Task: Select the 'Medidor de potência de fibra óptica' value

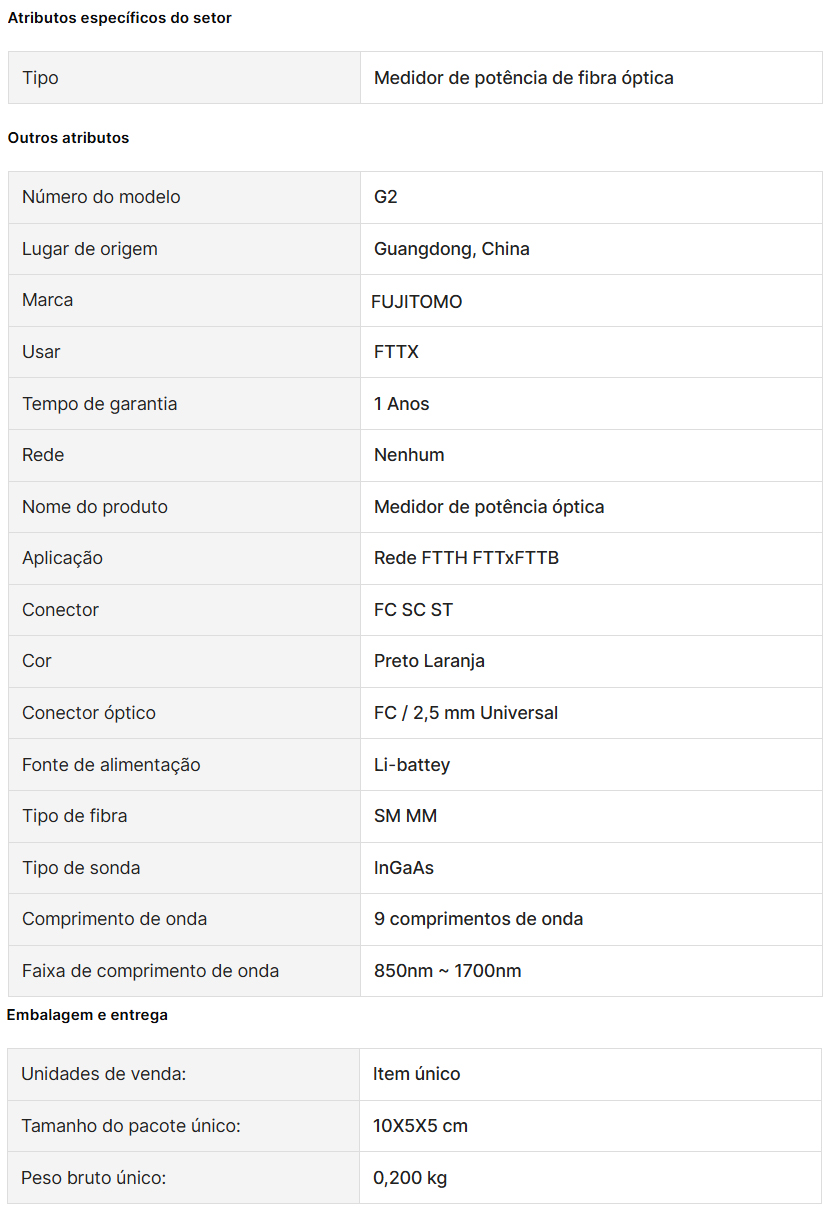Action: (x=523, y=78)
